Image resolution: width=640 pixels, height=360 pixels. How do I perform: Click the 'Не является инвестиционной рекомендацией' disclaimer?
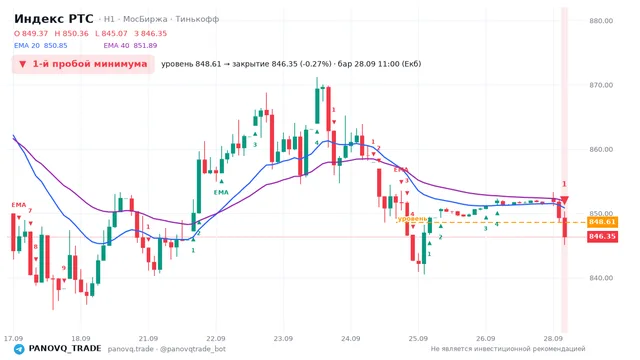point(508,349)
